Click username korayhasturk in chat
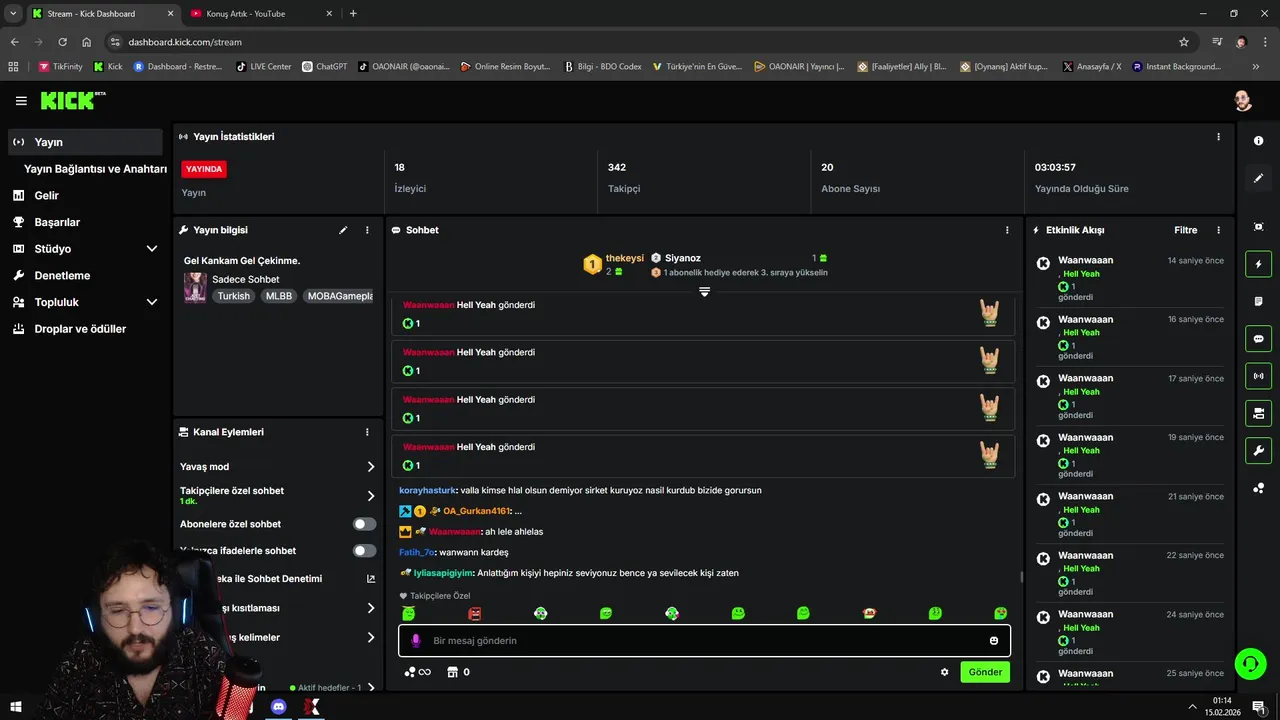The width and height of the screenshot is (1280, 720). (428, 490)
